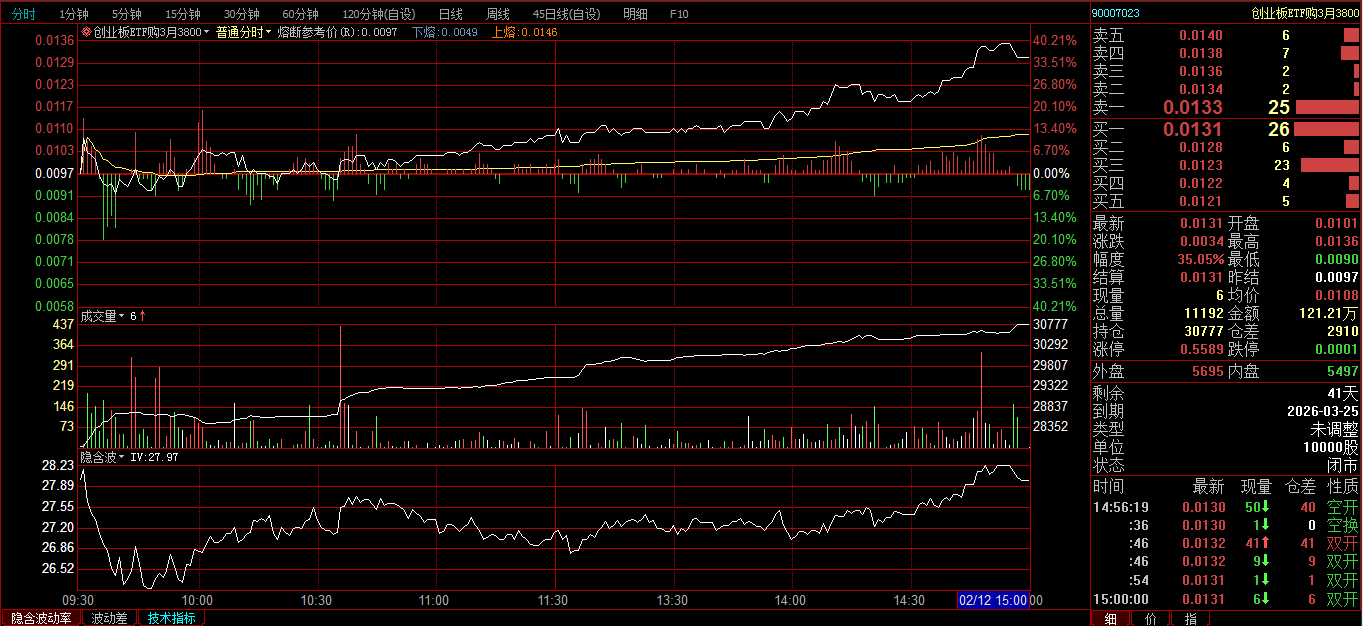Click the 02/12 15:00 time cursor label
1363x626 pixels.
click(993, 601)
